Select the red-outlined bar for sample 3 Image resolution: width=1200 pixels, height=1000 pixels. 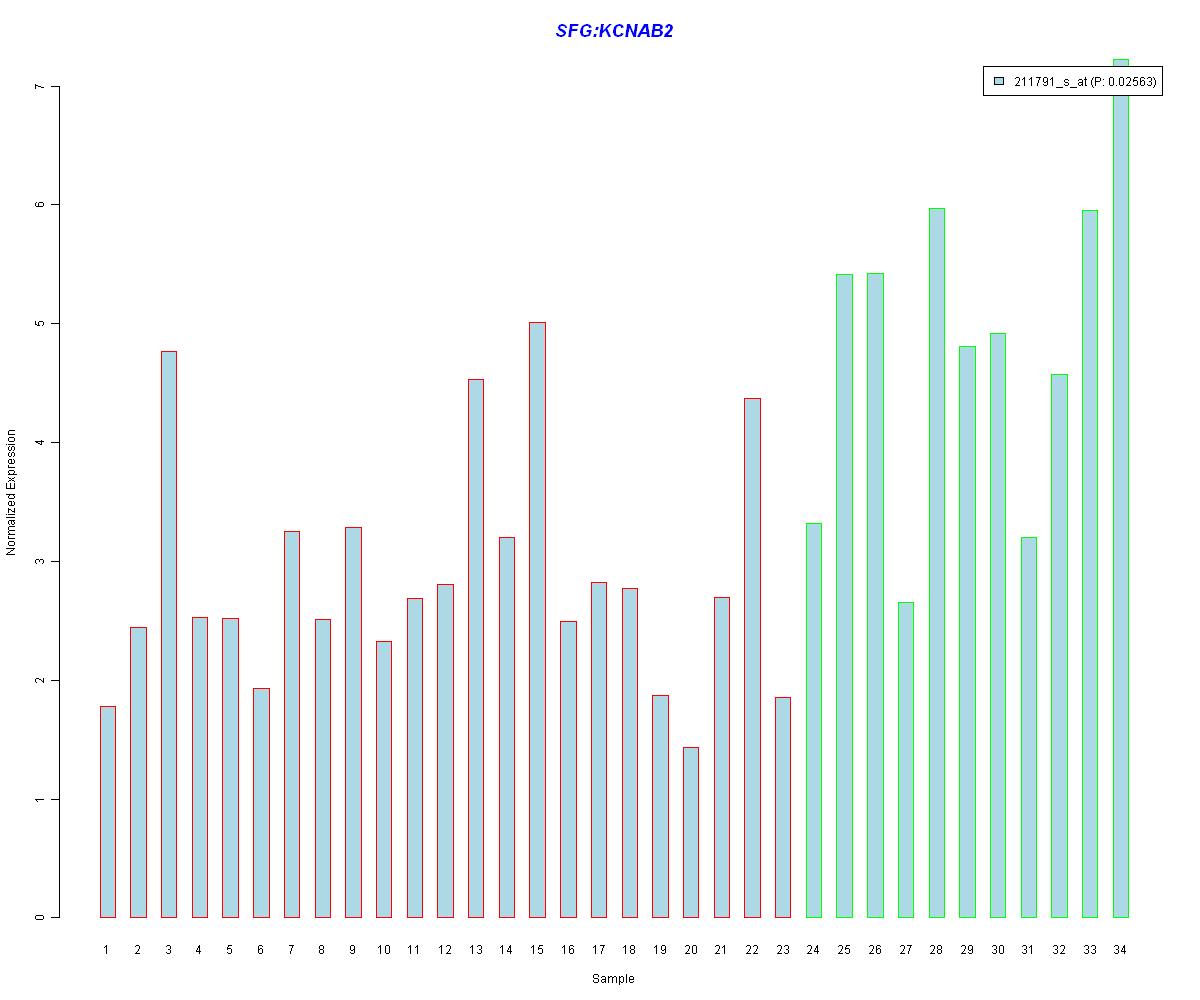[168, 634]
